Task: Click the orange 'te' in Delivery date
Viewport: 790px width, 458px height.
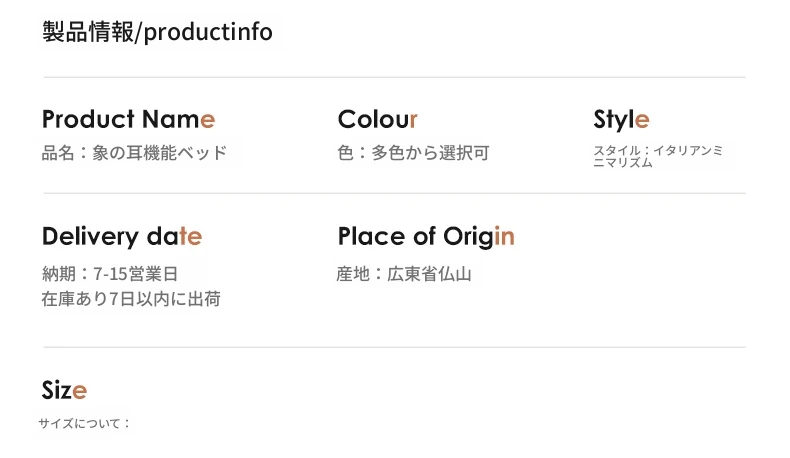Action: [x=191, y=236]
